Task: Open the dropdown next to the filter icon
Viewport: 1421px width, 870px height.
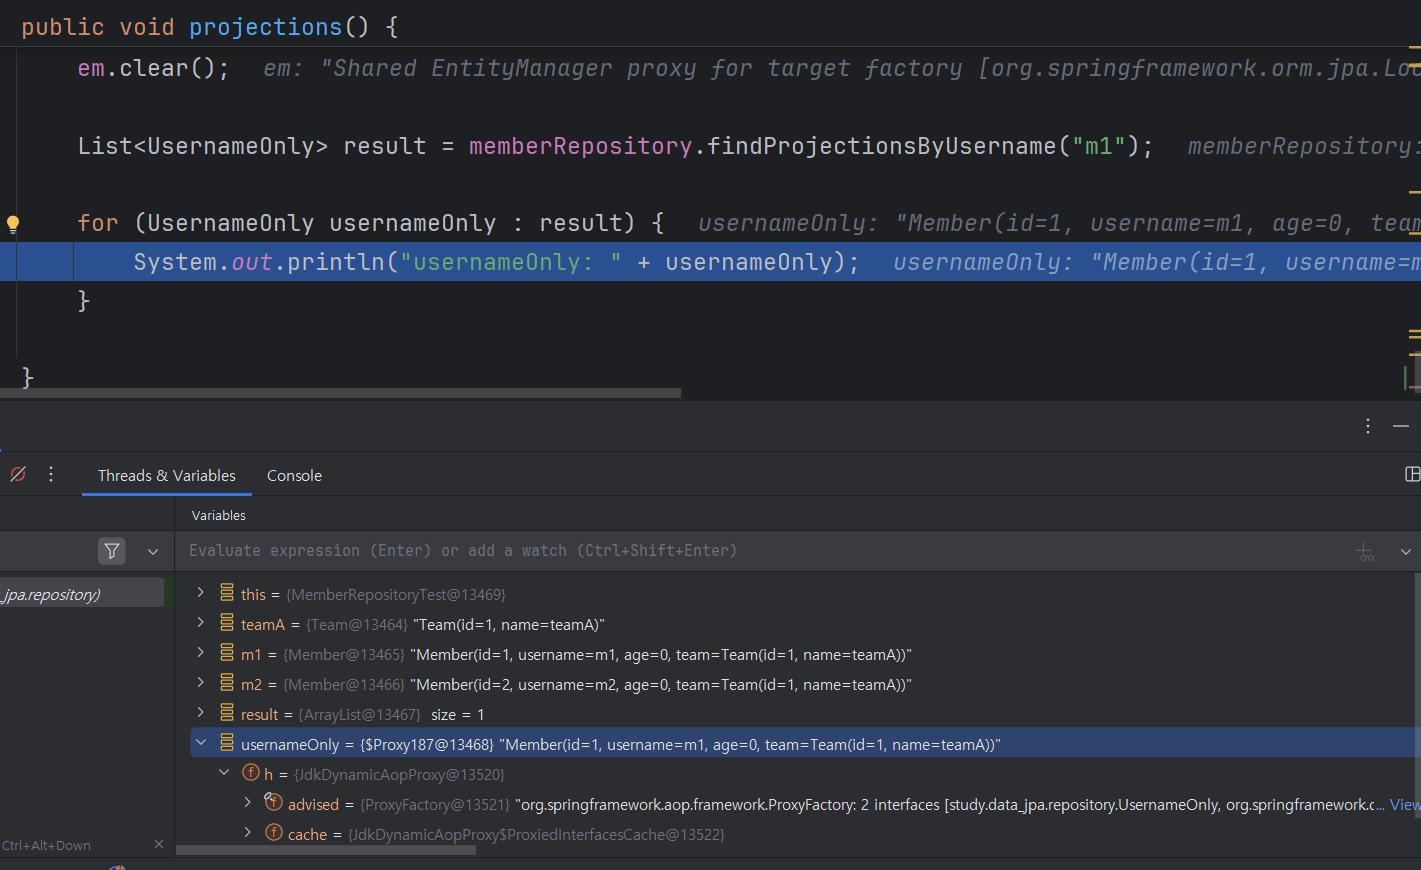Action: point(153,551)
